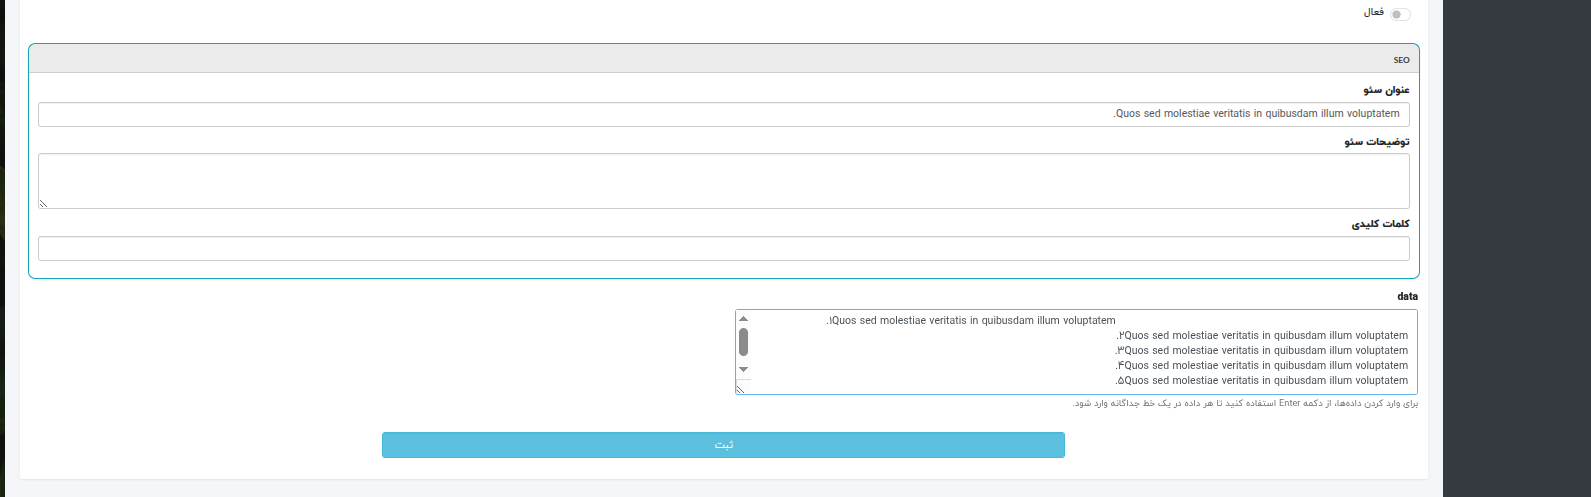The image size is (1591, 497).
Task: Toggle the فعال switch
Action: [1400, 14]
